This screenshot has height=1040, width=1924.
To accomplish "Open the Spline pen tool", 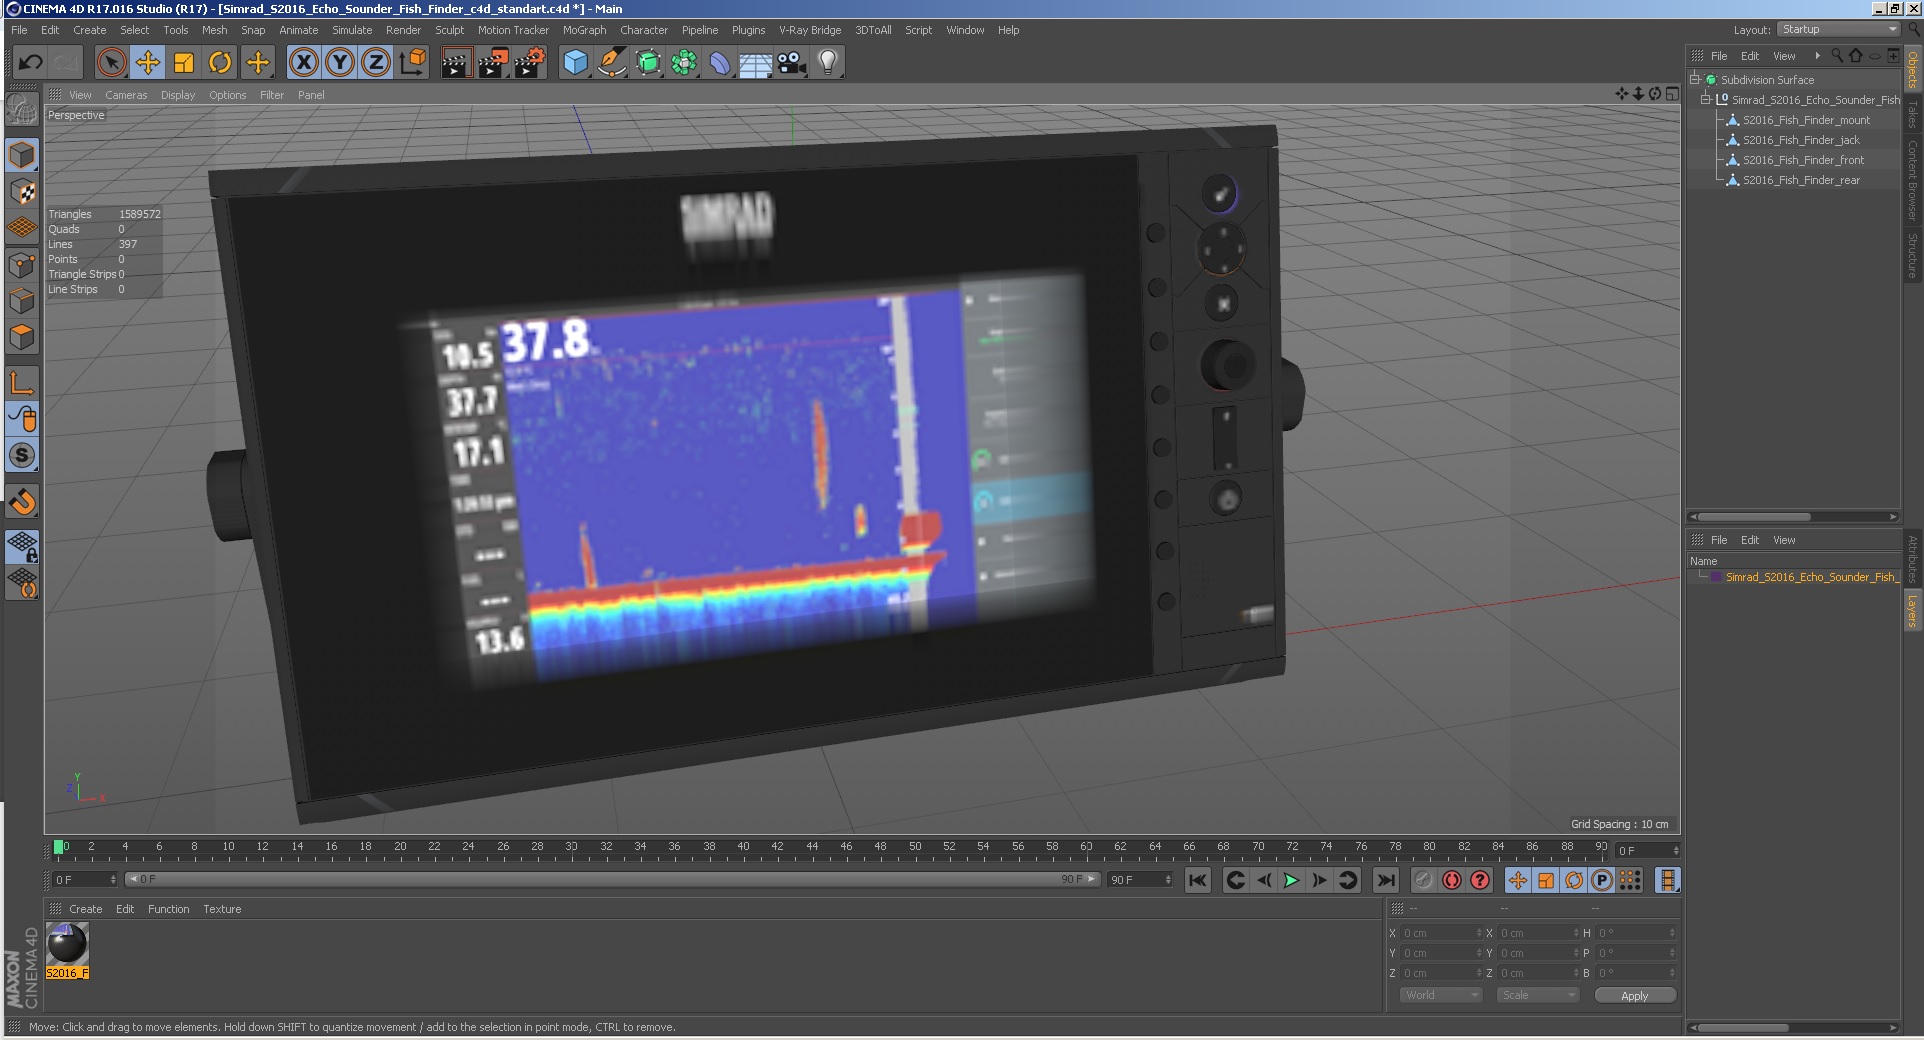I will [611, 63].
